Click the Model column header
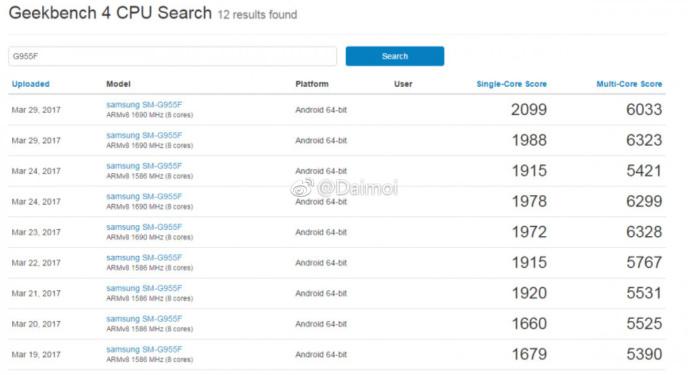 click(118, 84)
